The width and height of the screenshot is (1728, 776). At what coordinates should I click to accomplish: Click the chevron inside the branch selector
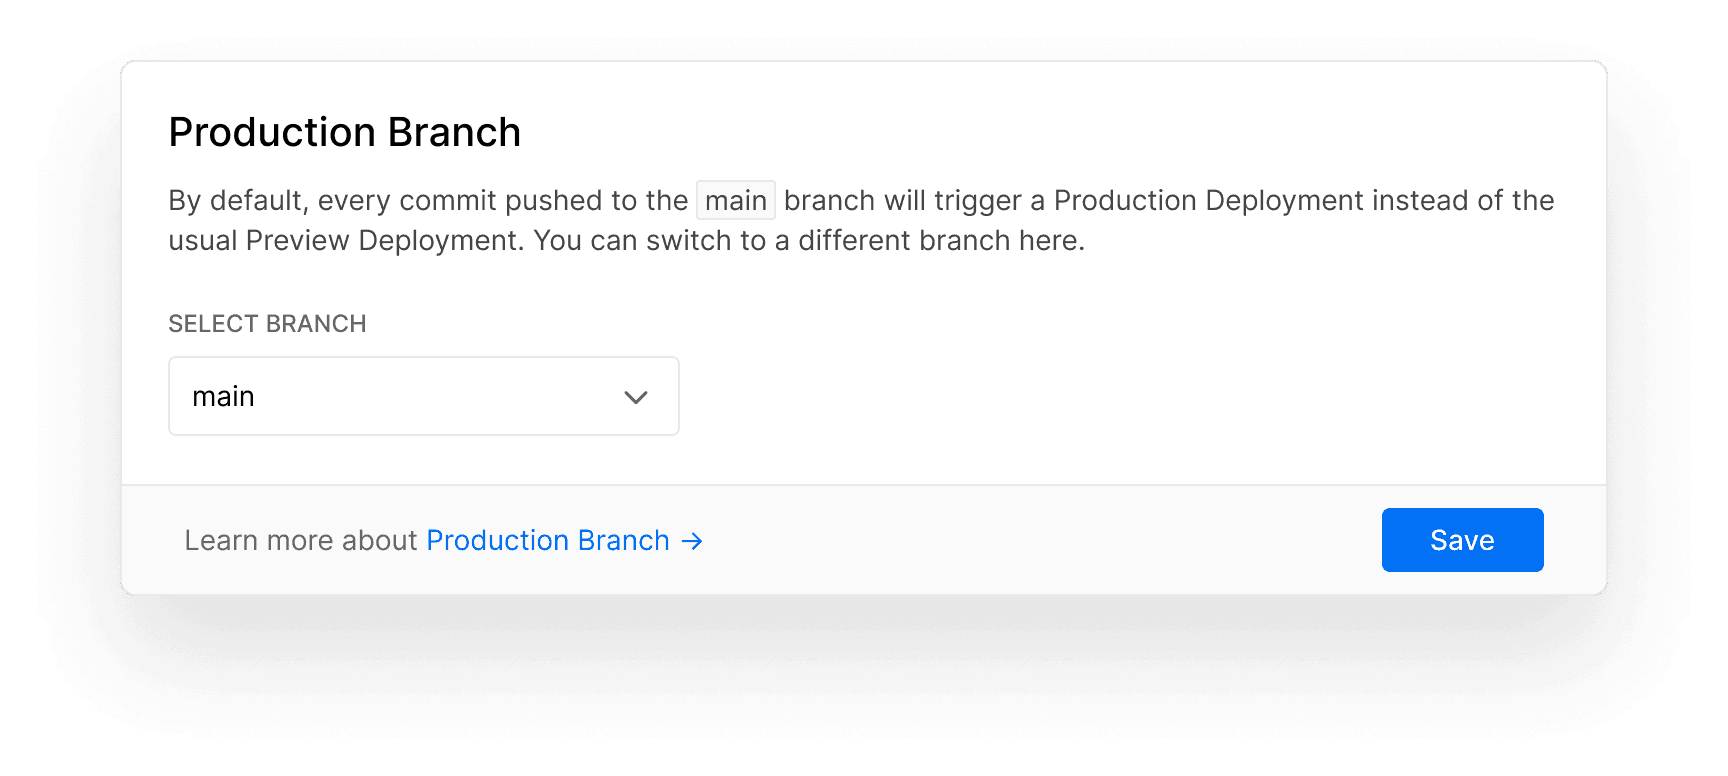coord(636,397)
